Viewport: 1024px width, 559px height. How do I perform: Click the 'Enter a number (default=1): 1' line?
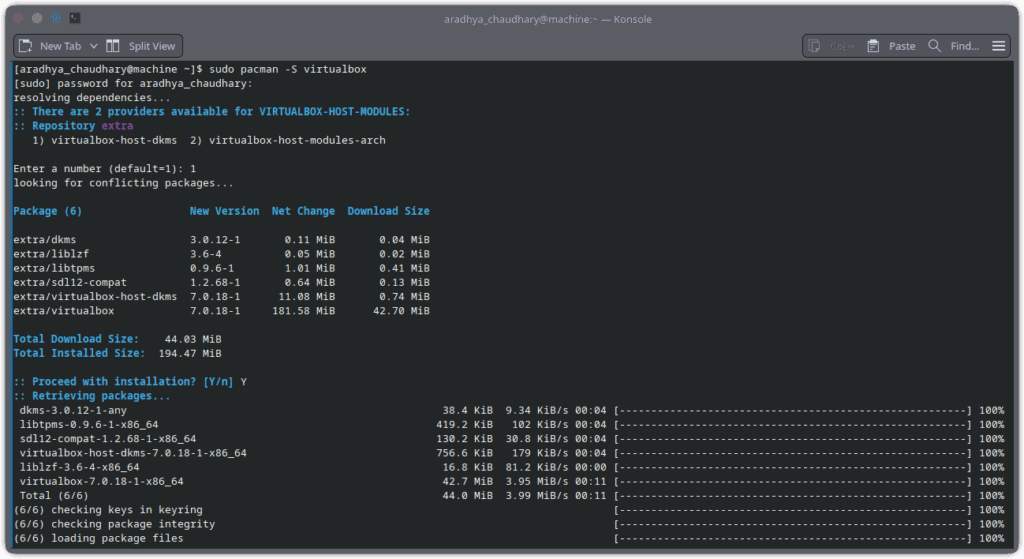coord(104,168)
